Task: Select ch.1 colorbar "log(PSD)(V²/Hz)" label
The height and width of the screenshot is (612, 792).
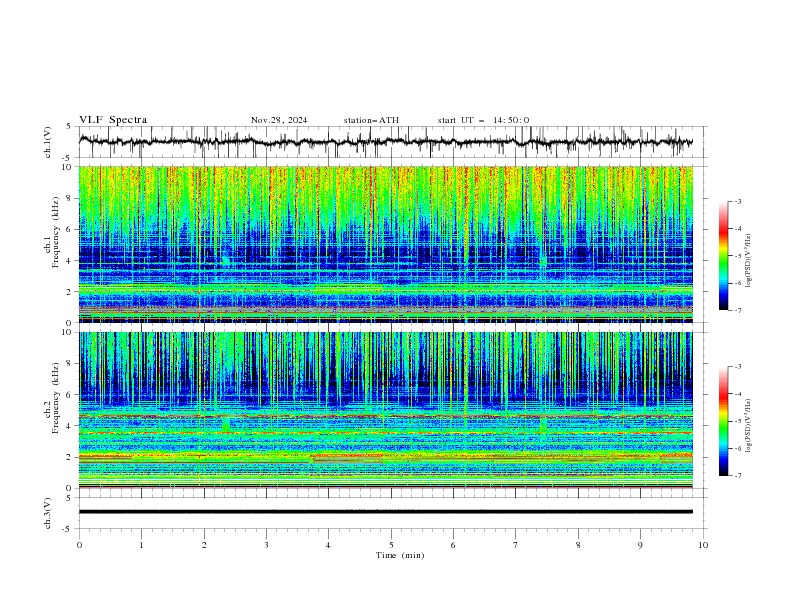Action: click(x=748, y=261)
